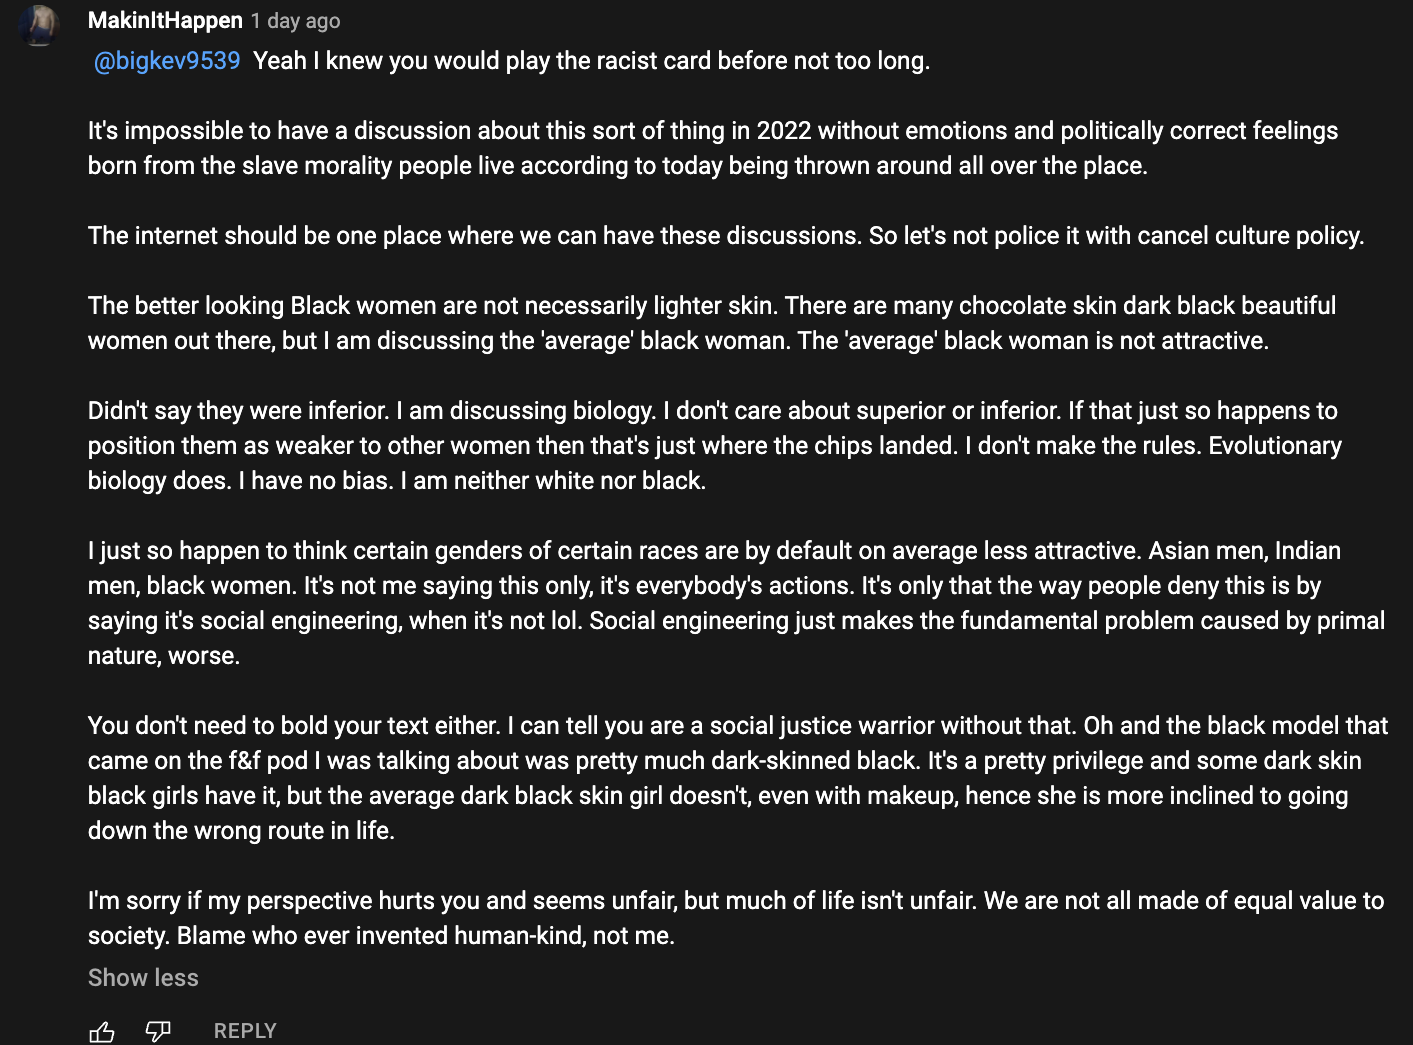Viewport: 1413px width, 1045px height.
Task: Like the comment with thumbs-up icon
Action: (x=102, y=1031)
